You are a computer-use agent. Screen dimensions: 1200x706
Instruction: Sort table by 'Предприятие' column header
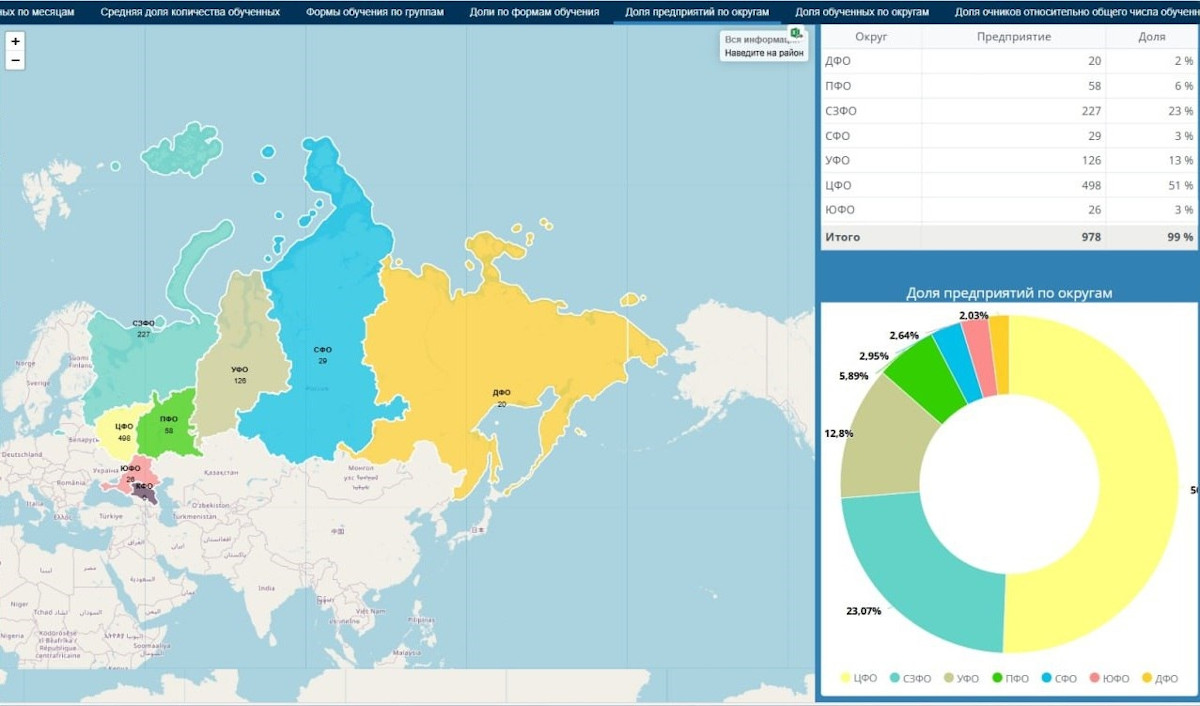click(x=1014, y=37)
